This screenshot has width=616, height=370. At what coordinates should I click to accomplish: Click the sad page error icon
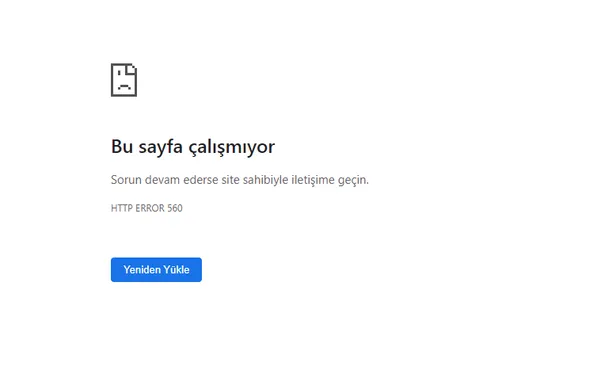tap(124, 80)
